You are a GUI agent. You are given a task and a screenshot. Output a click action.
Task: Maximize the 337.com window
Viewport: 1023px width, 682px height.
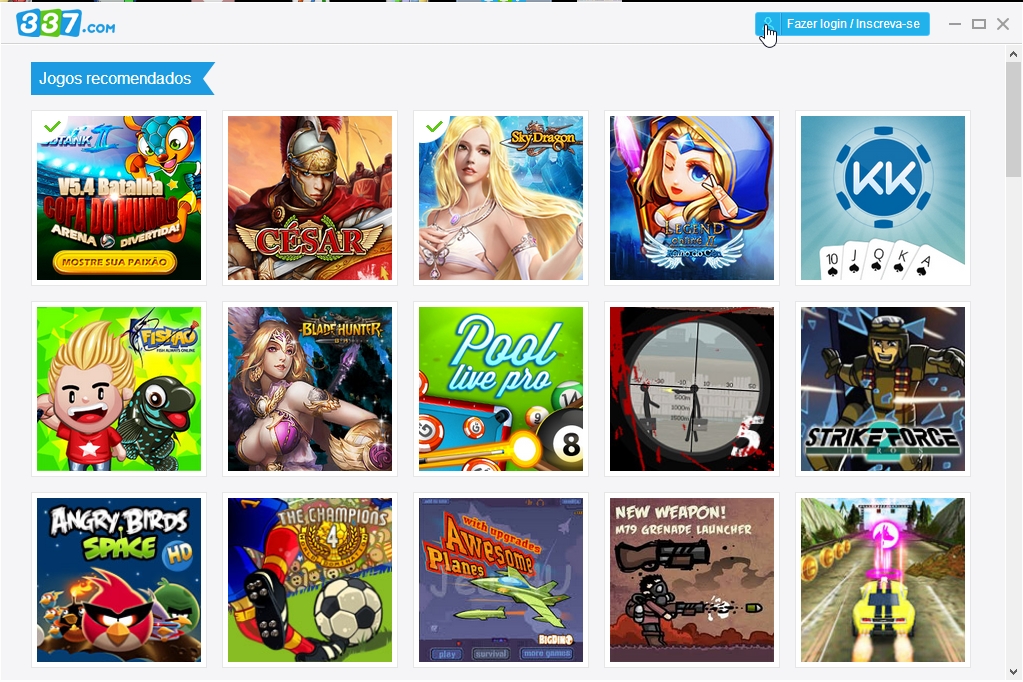(x=979, y=24)
